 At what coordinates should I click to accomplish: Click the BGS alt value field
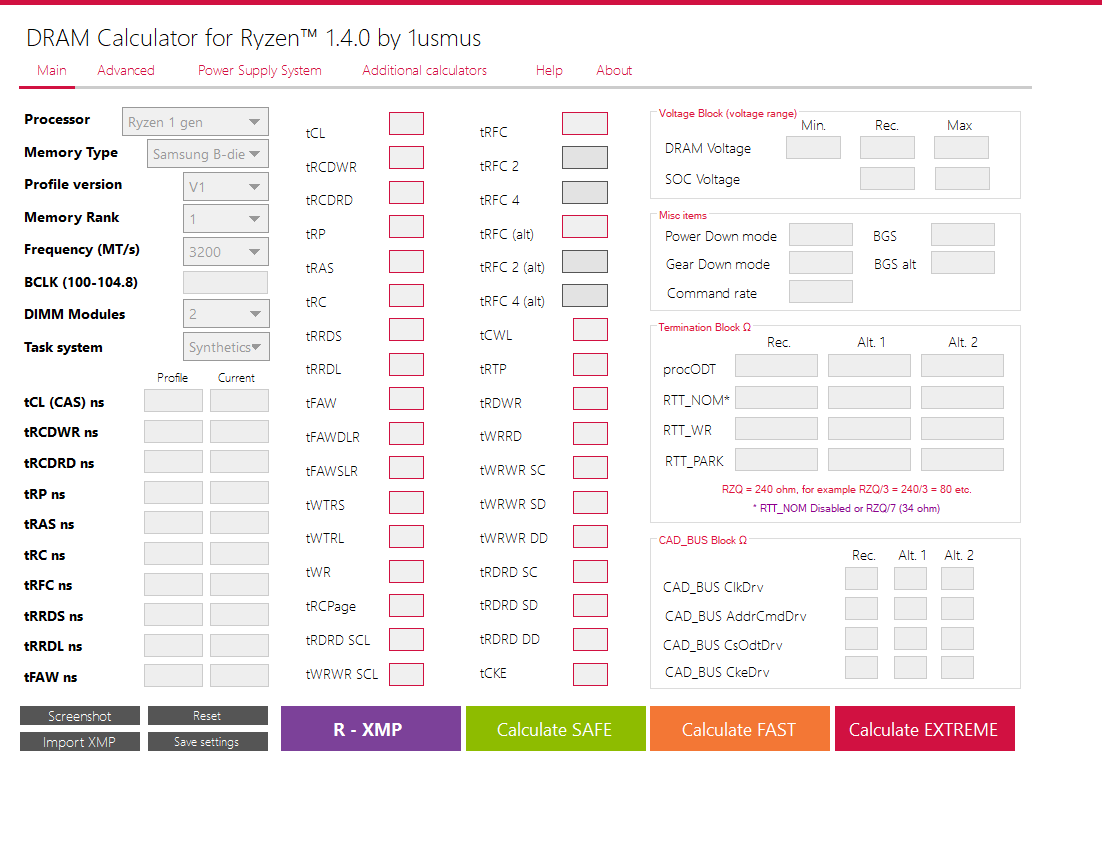963,263
